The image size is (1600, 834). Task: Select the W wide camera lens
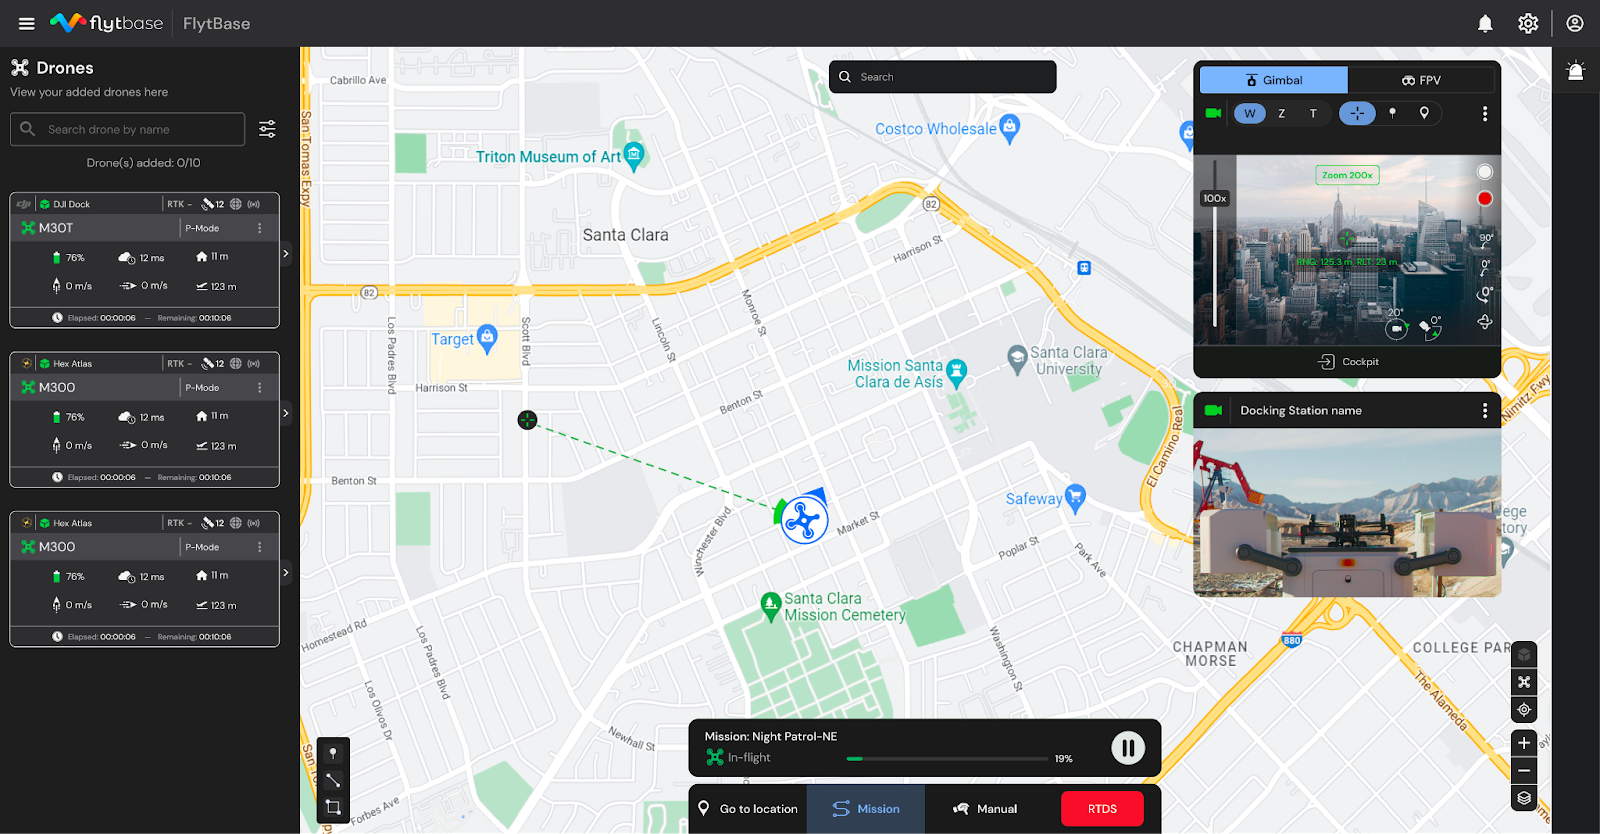(1250, 113)
